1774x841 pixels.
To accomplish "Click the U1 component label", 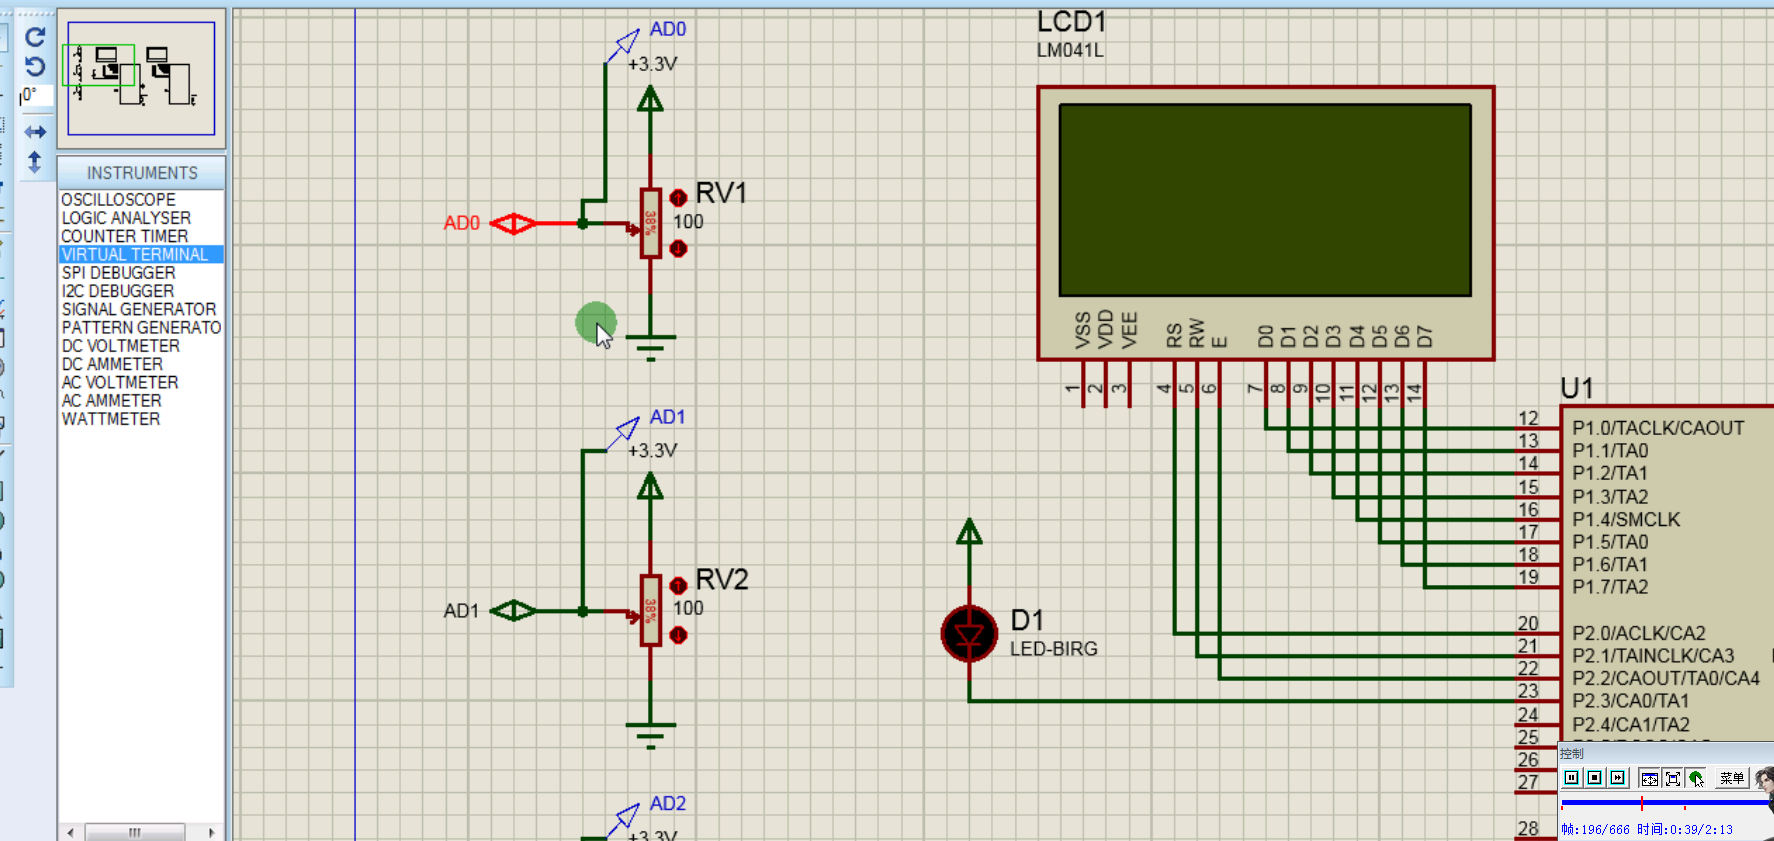I will point(1577,388).
